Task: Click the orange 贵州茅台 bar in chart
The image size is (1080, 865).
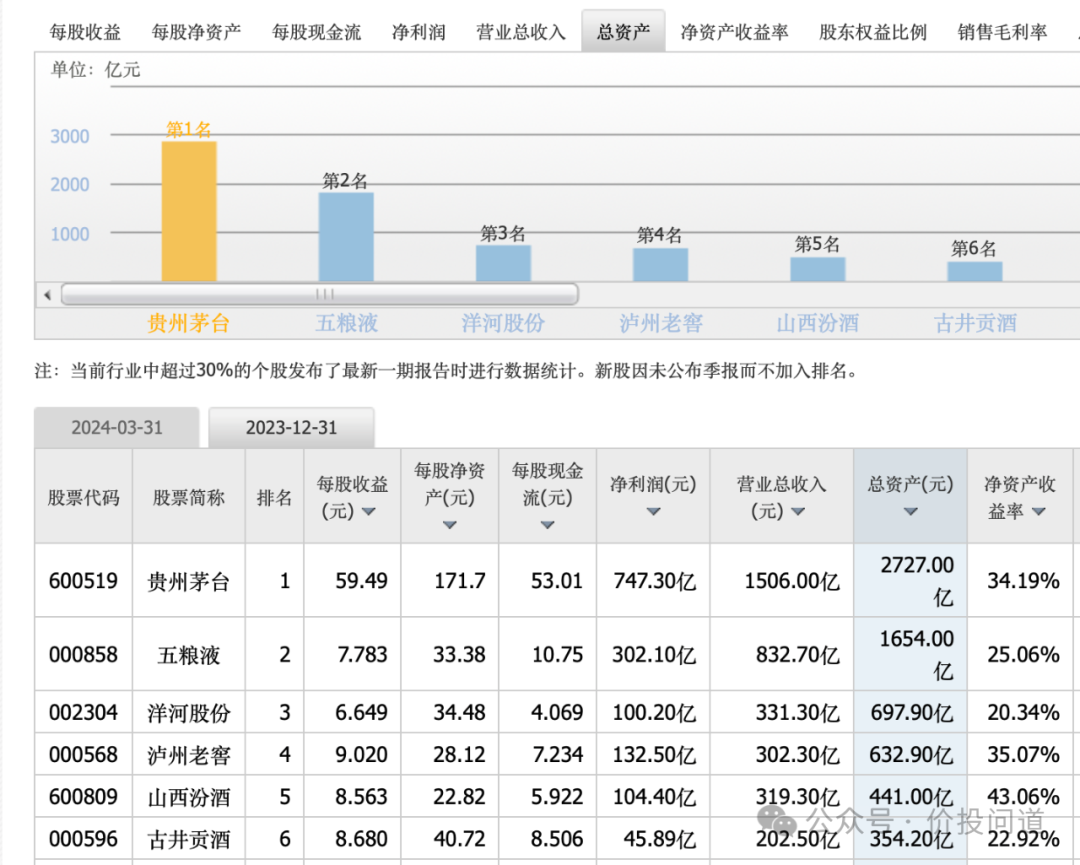Action: [189, 211]
